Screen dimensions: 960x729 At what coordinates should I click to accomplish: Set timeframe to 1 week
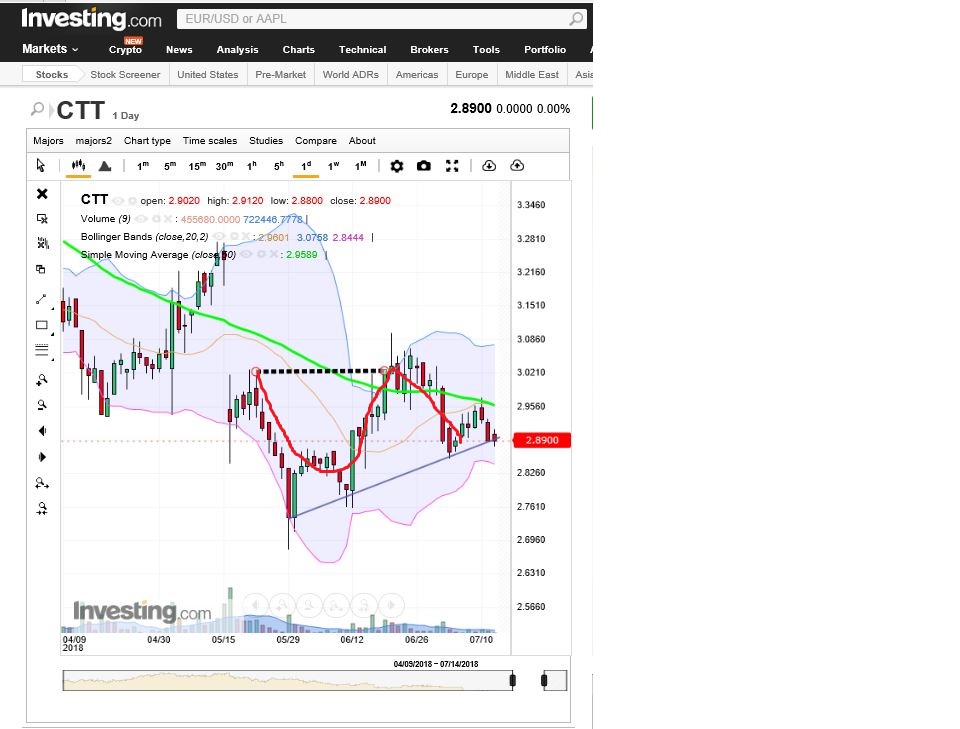click(x=333, y=166)
